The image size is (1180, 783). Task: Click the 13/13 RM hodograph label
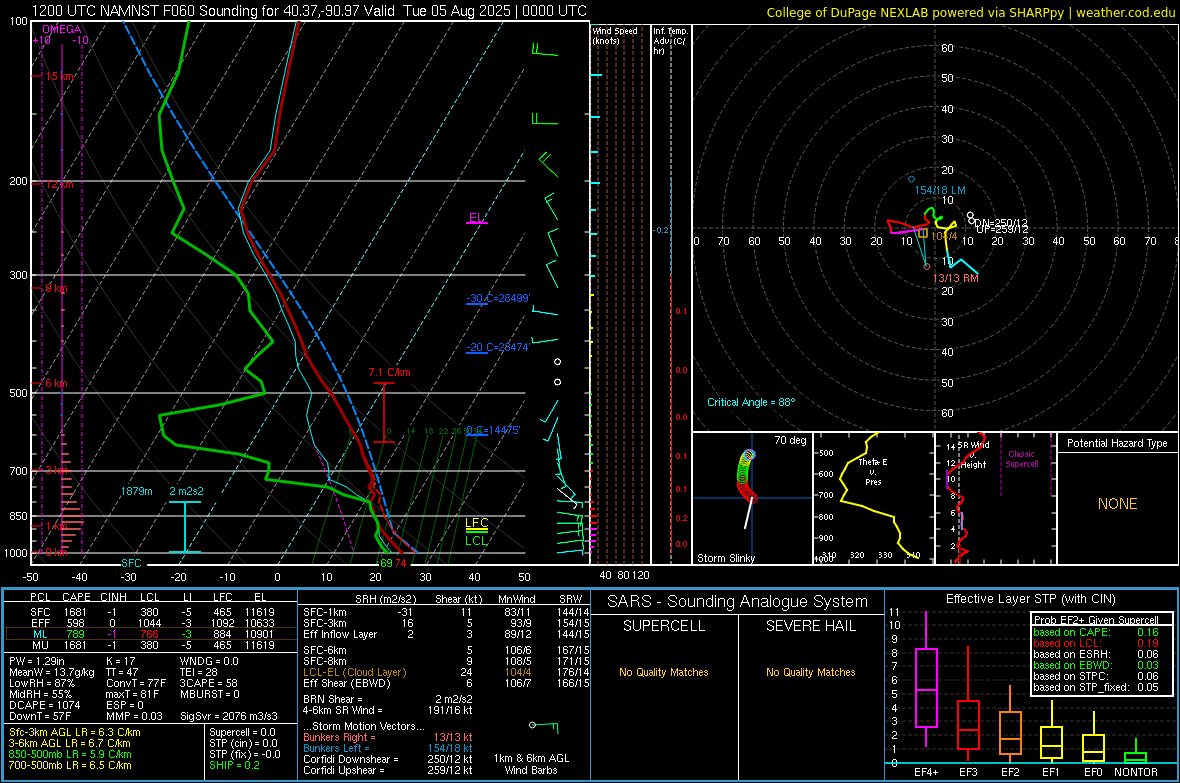point(956,278)
